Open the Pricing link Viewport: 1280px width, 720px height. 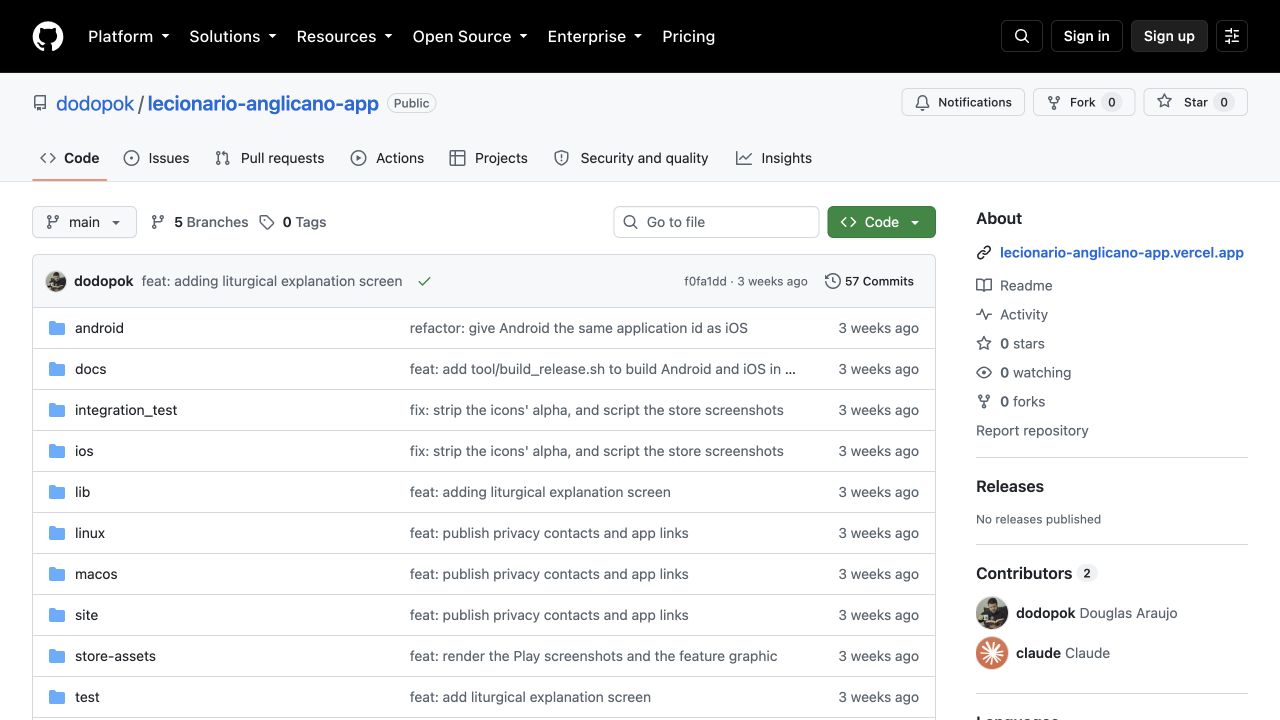click(x=689, y=36)
